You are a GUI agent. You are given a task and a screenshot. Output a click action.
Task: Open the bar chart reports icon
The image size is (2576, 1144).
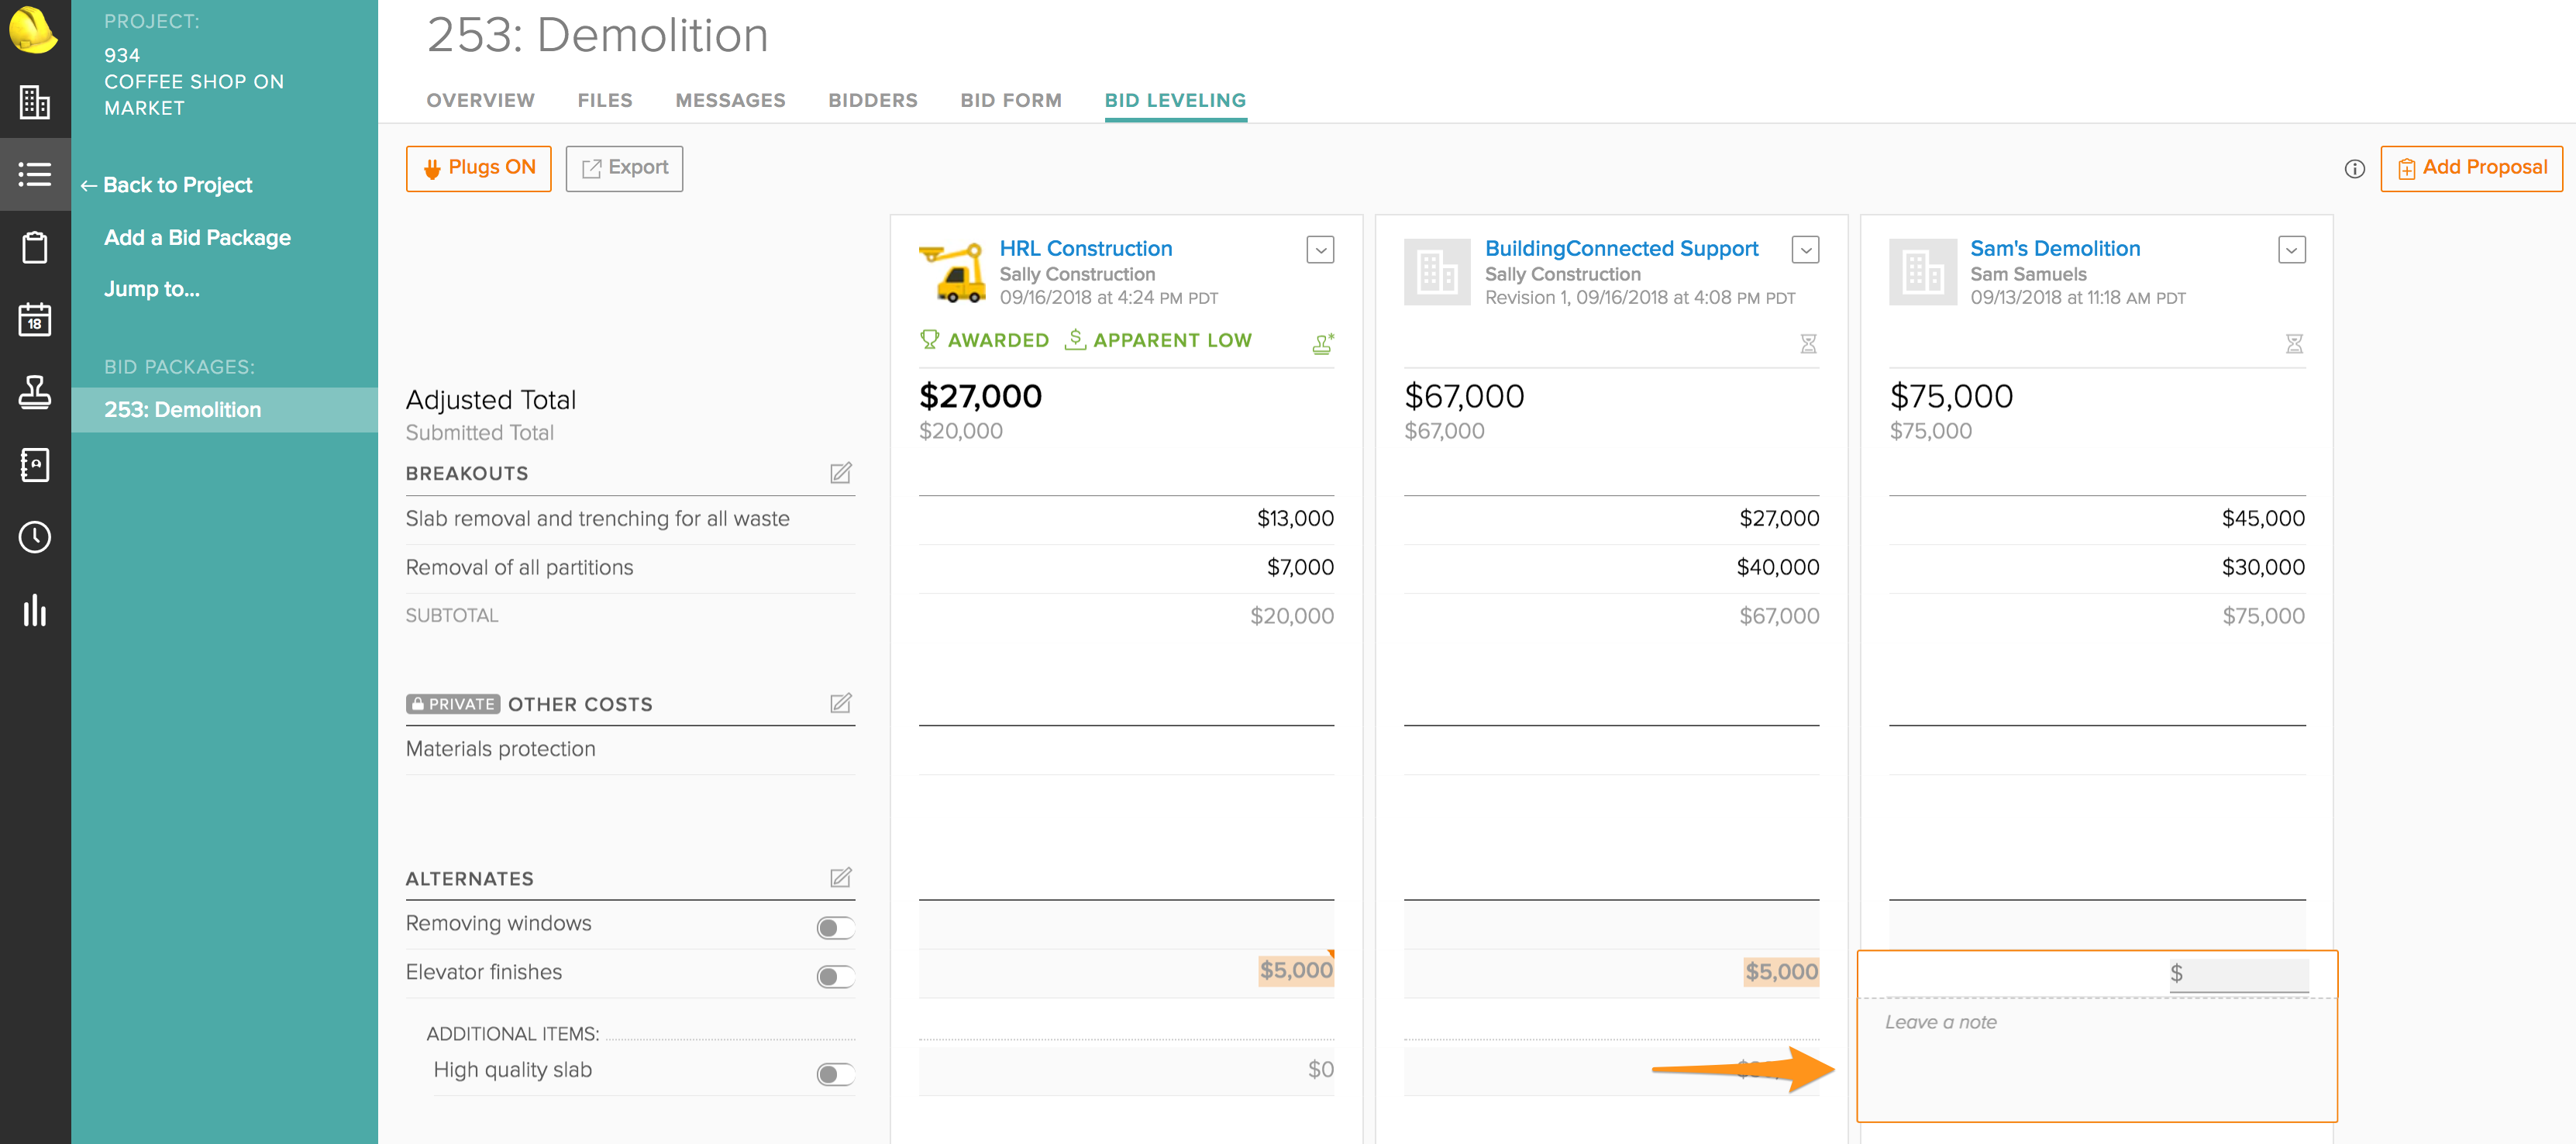(x=35, y=610)
